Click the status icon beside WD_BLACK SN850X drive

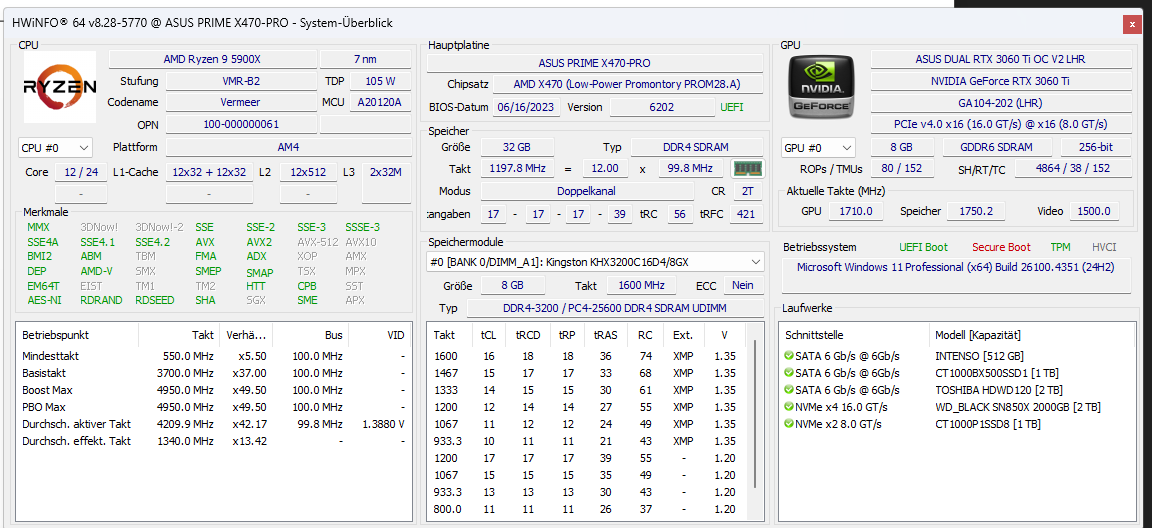[x=789, y=407]
